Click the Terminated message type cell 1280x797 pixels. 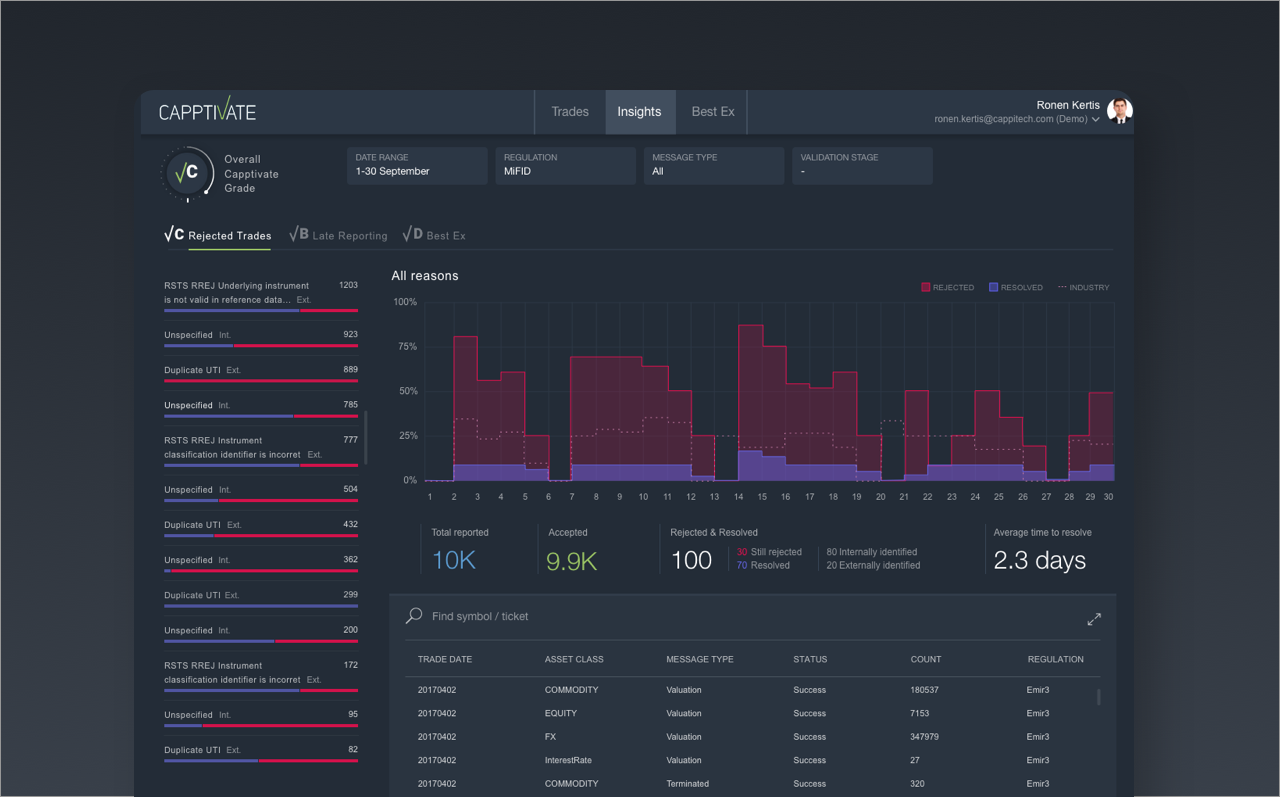[x=688, y=784]
